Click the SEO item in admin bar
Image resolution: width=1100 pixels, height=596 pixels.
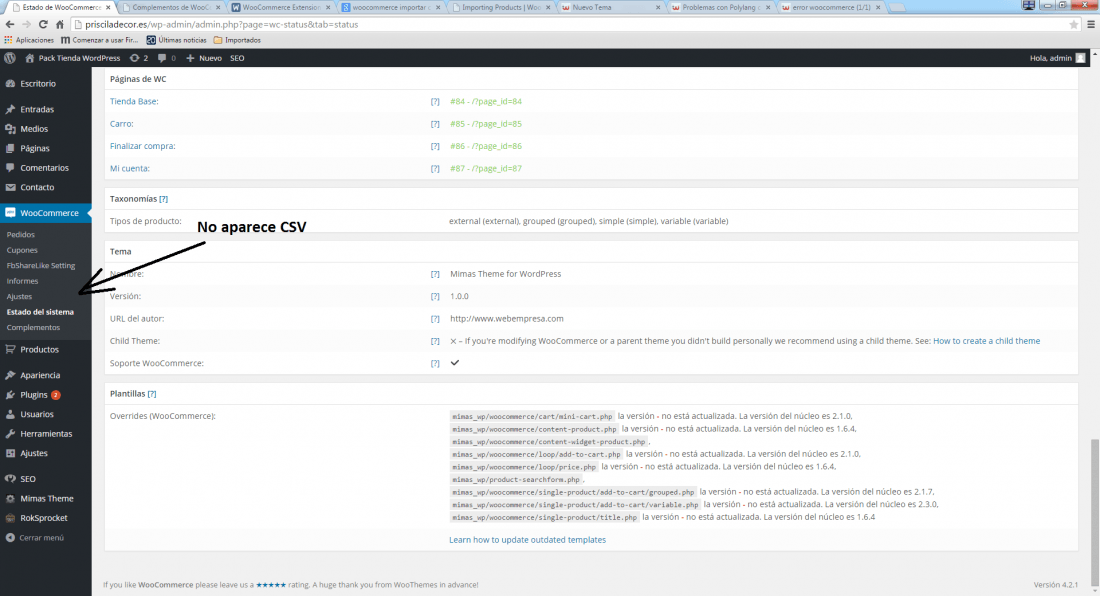pos(237,58)
